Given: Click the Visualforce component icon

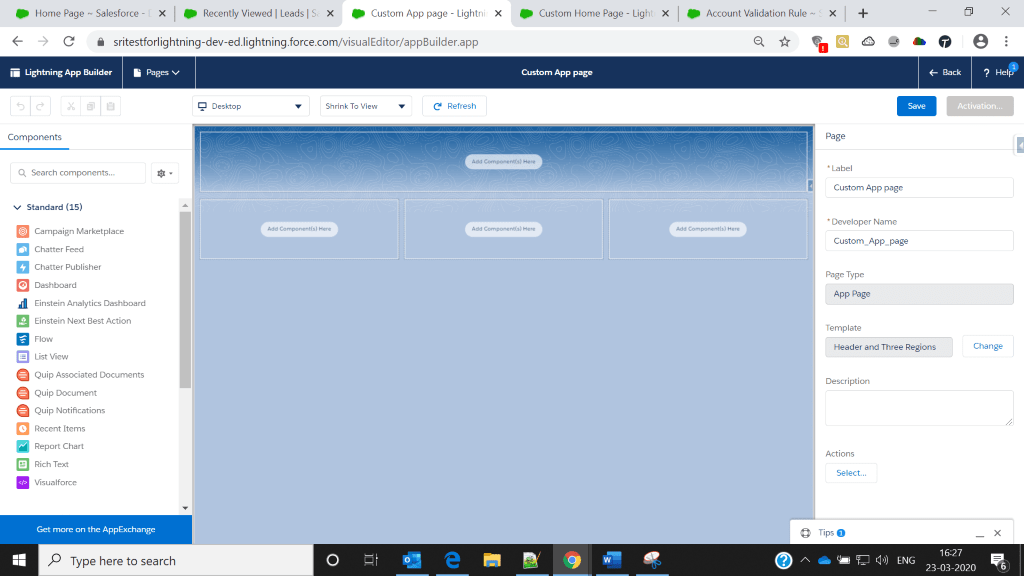Looking at the screenshot, I should (x=23, y=482).
